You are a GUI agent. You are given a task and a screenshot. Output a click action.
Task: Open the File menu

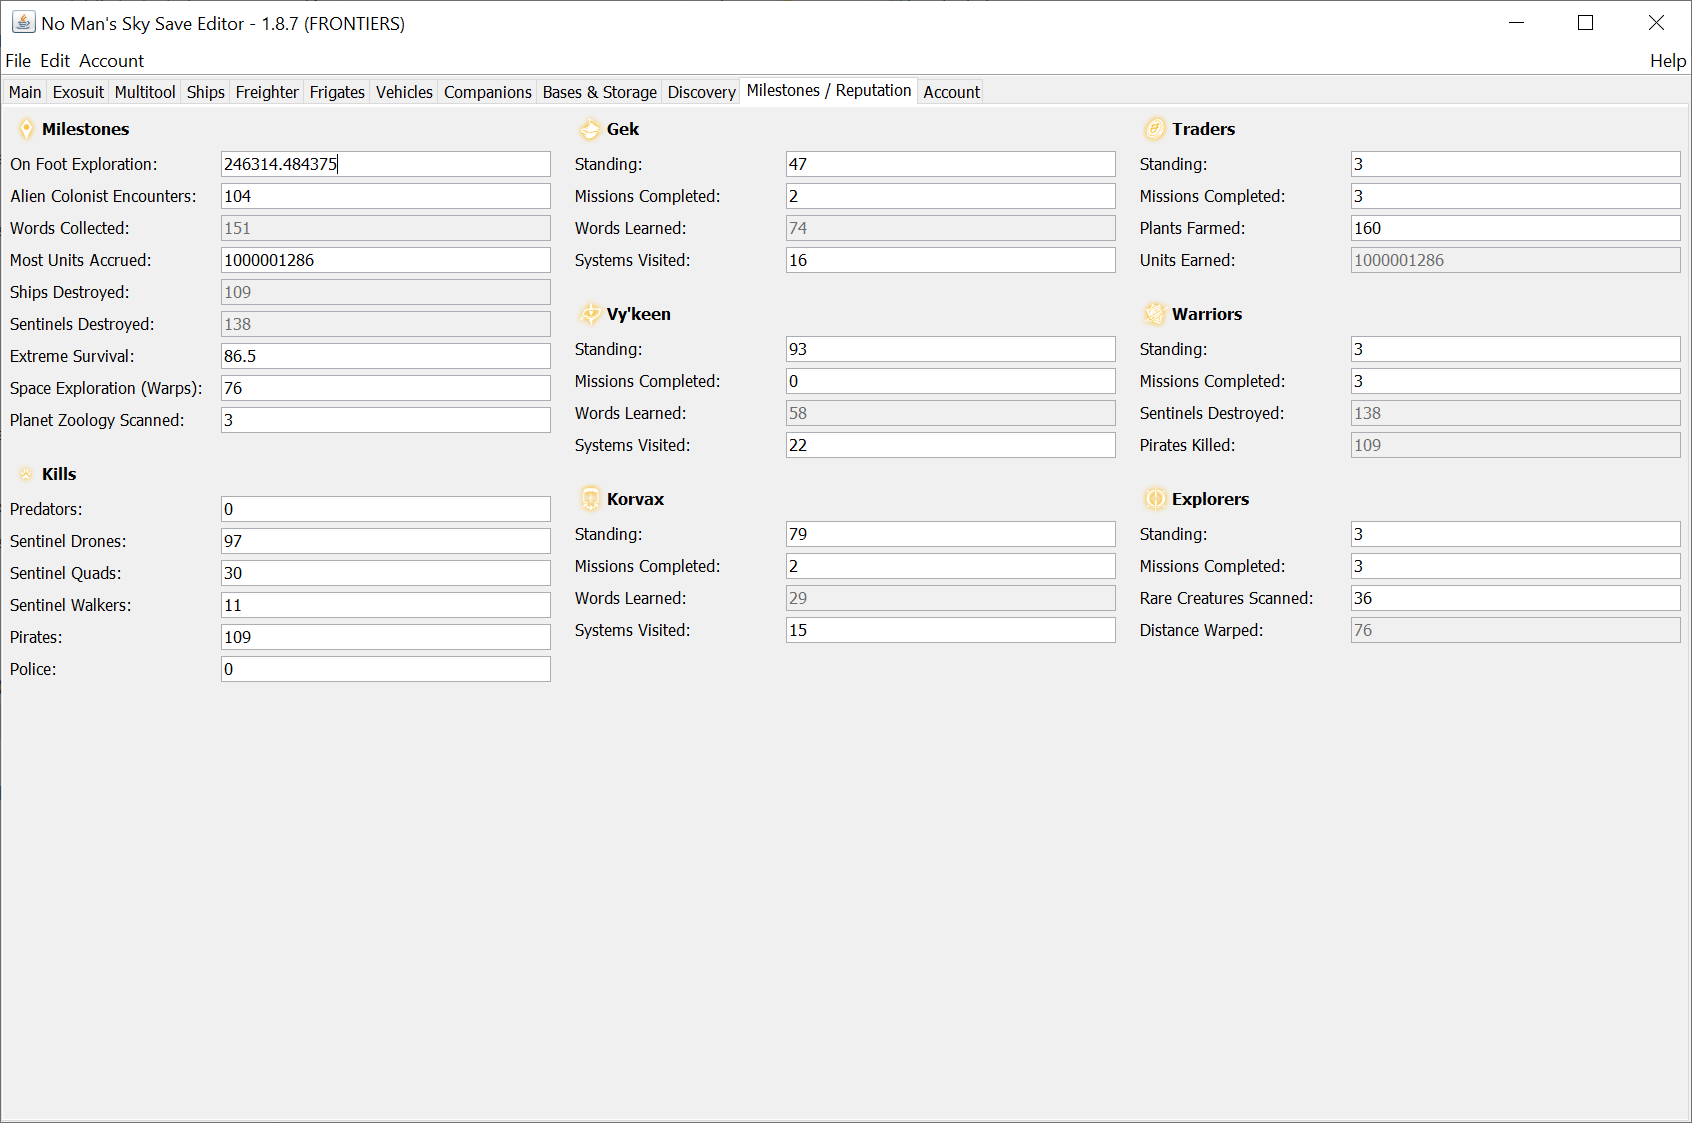[18, 61]
